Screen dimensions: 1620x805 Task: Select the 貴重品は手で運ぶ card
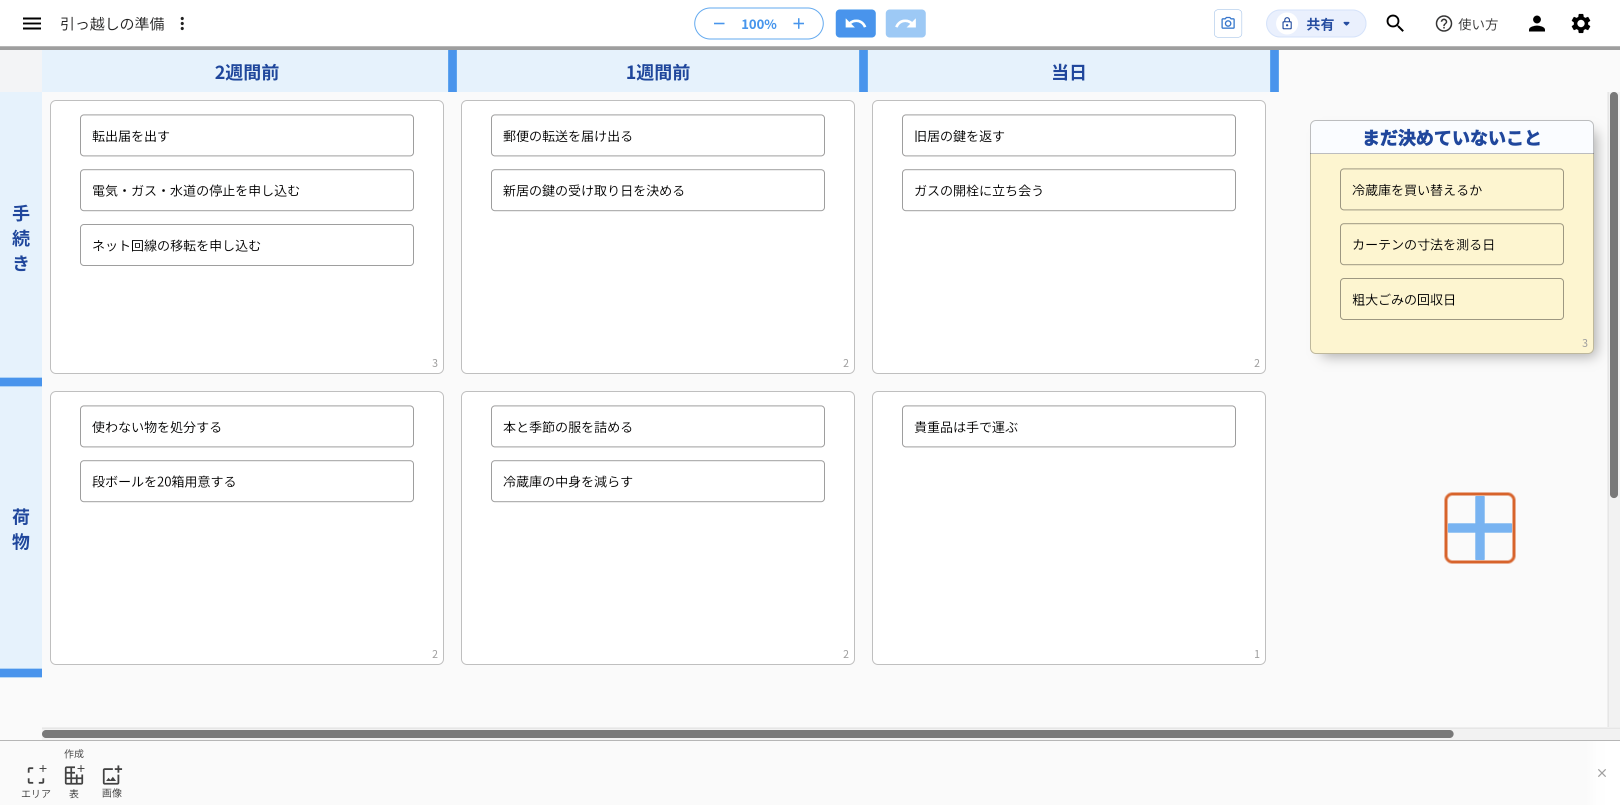(x=1069, y=426)
